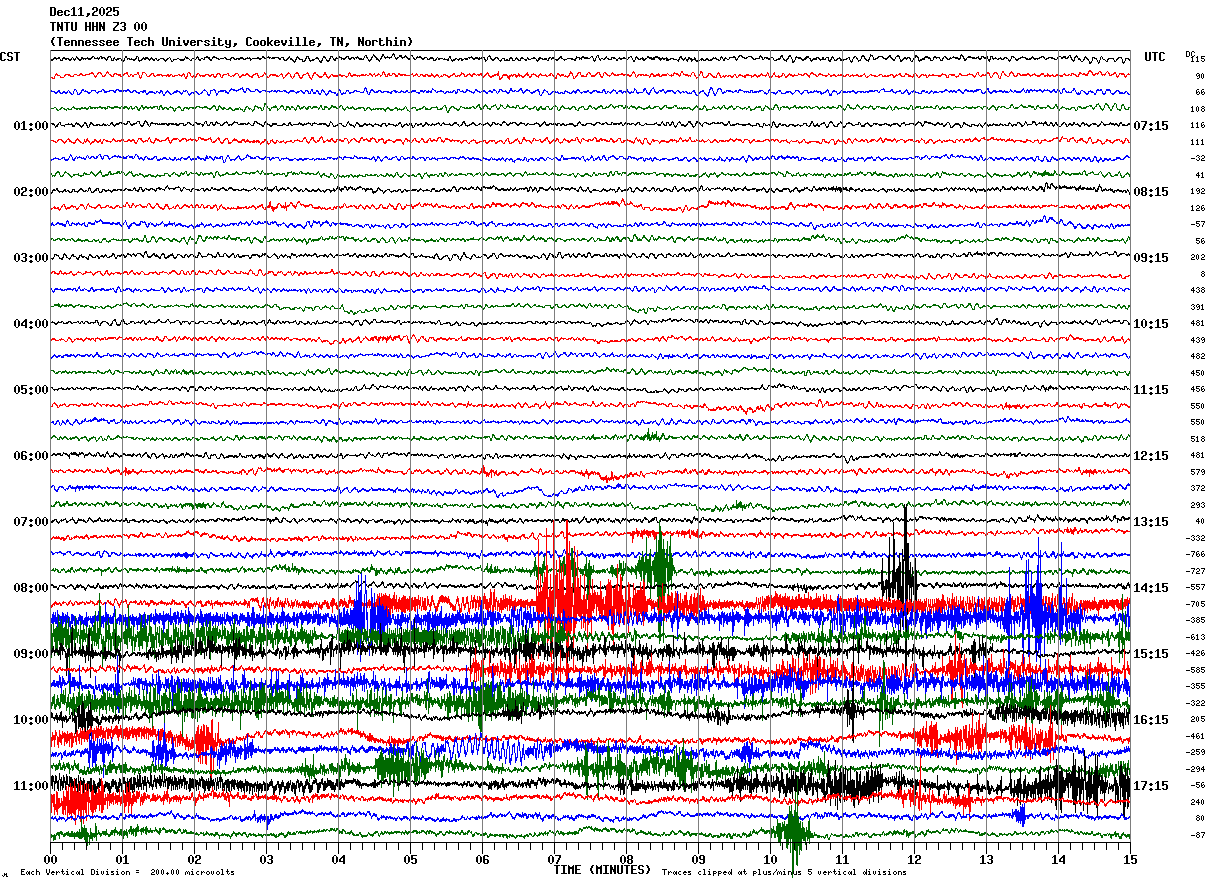Screen dimensions: 1210x886
Task: Click the 200.00 microvolts vertical division note
Action: click(x=127, y=873)
